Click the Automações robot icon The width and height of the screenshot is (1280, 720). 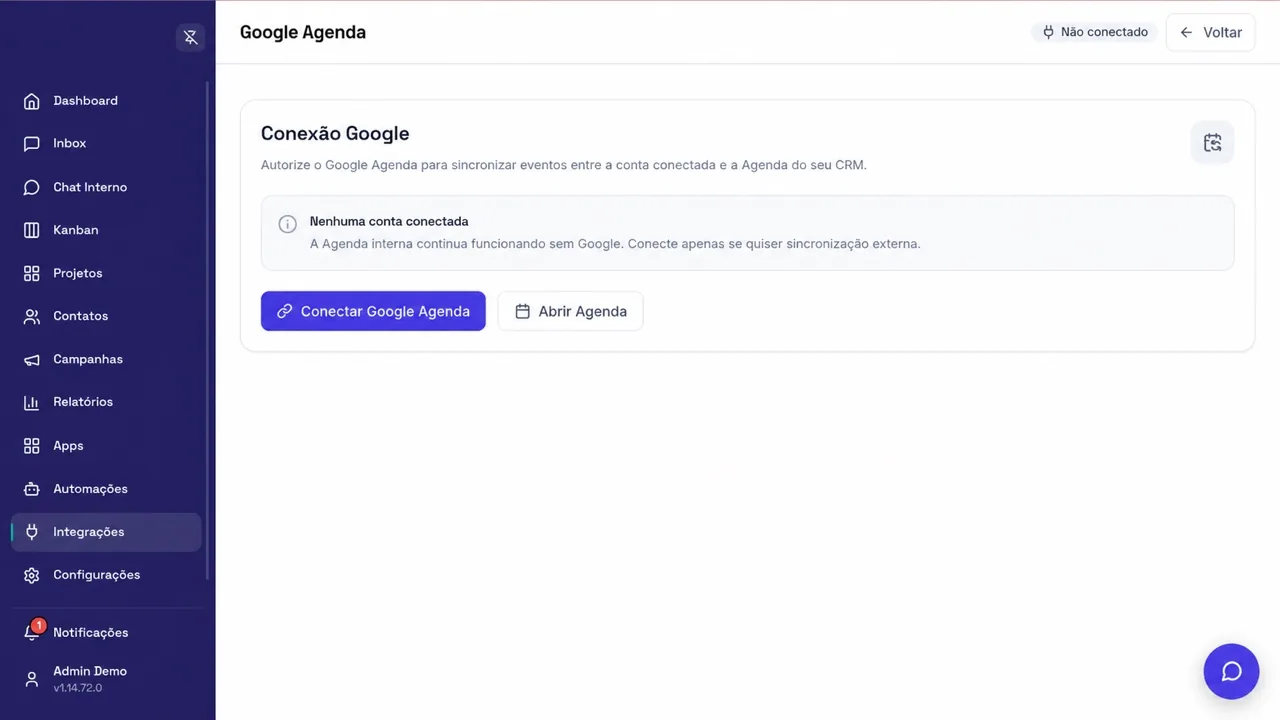click(x=32, y=489)
